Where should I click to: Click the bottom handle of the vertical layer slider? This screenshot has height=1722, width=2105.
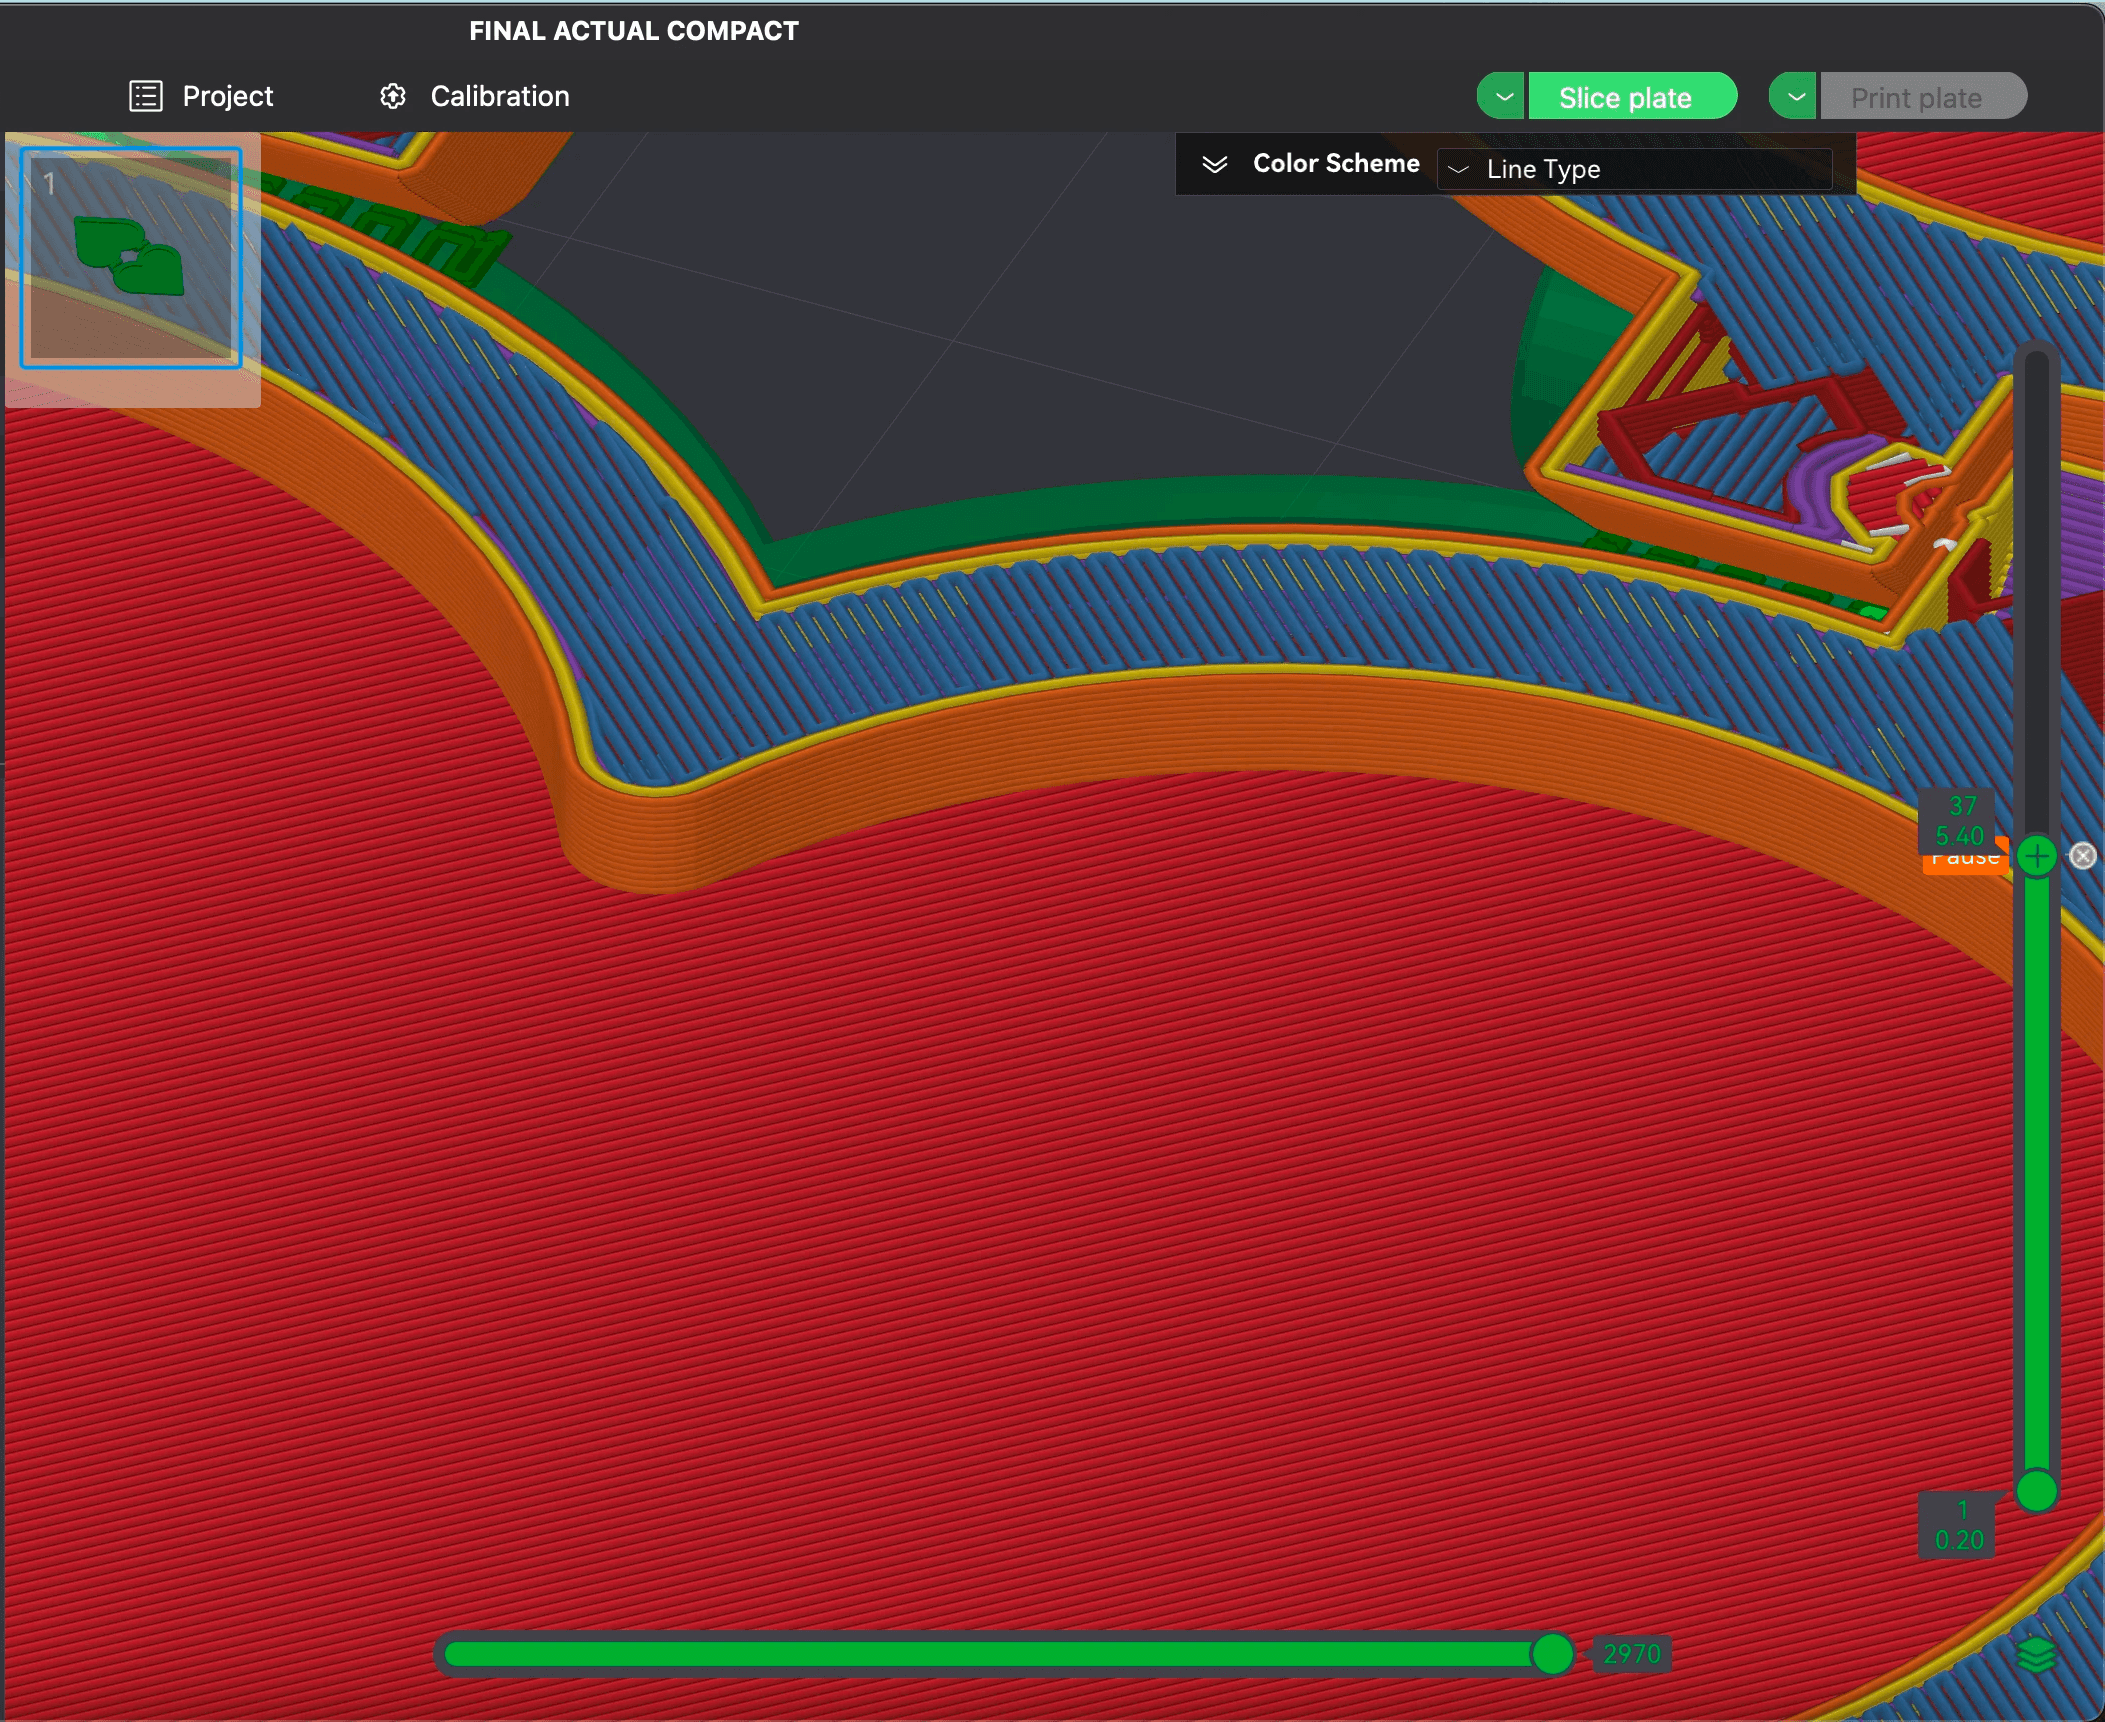tap(2036, 1491)
